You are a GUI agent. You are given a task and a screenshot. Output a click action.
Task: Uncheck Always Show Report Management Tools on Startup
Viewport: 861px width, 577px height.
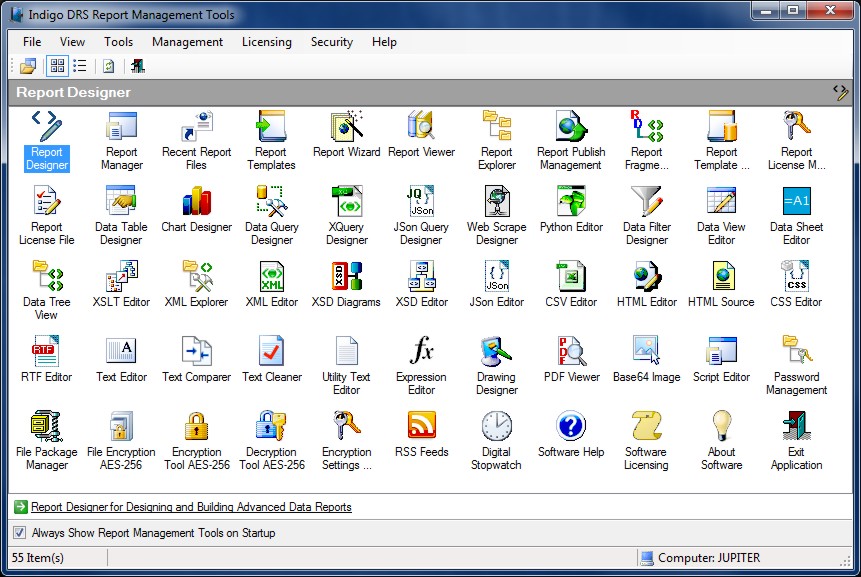point(20,533)
